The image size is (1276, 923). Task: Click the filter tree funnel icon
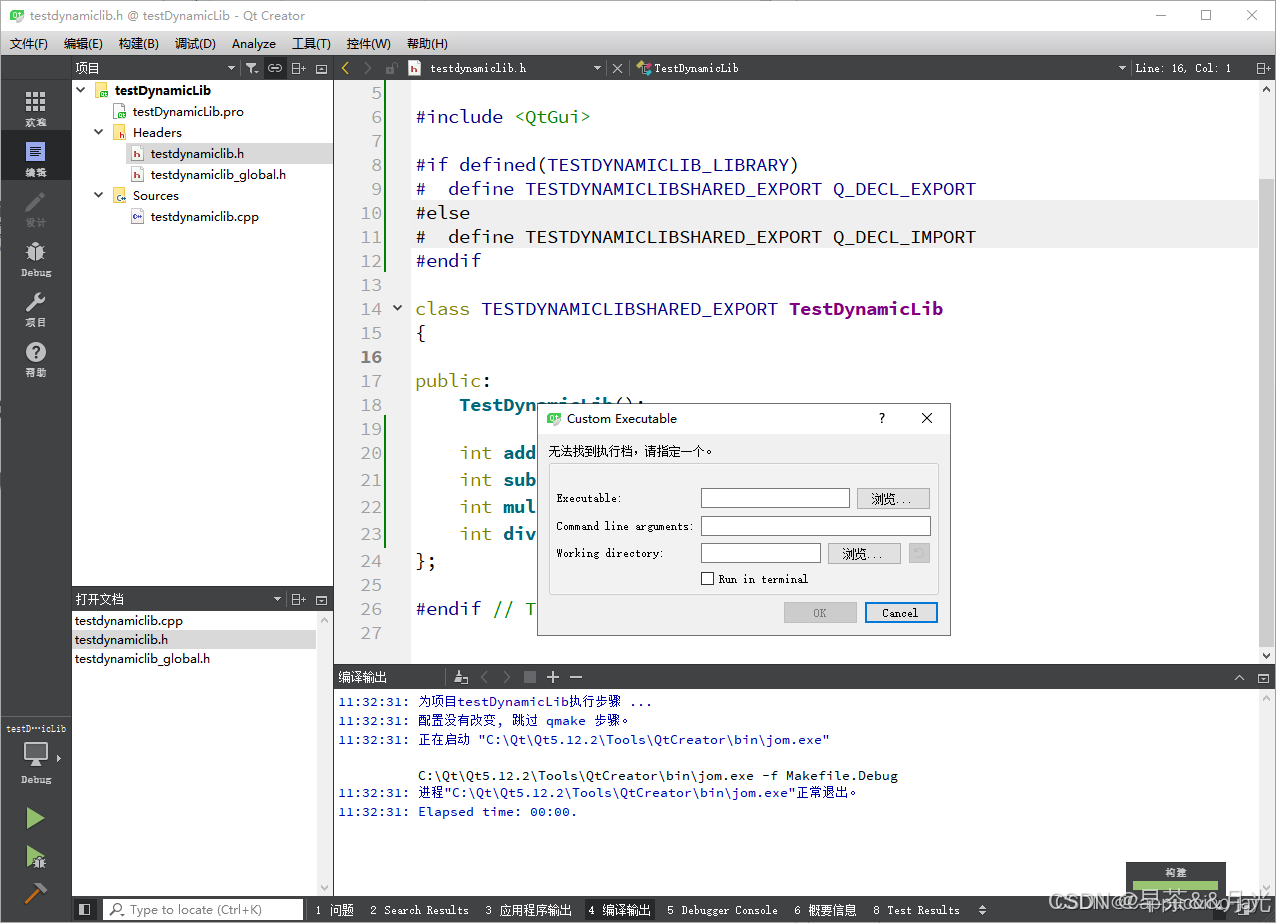click(x=251, y=68)
